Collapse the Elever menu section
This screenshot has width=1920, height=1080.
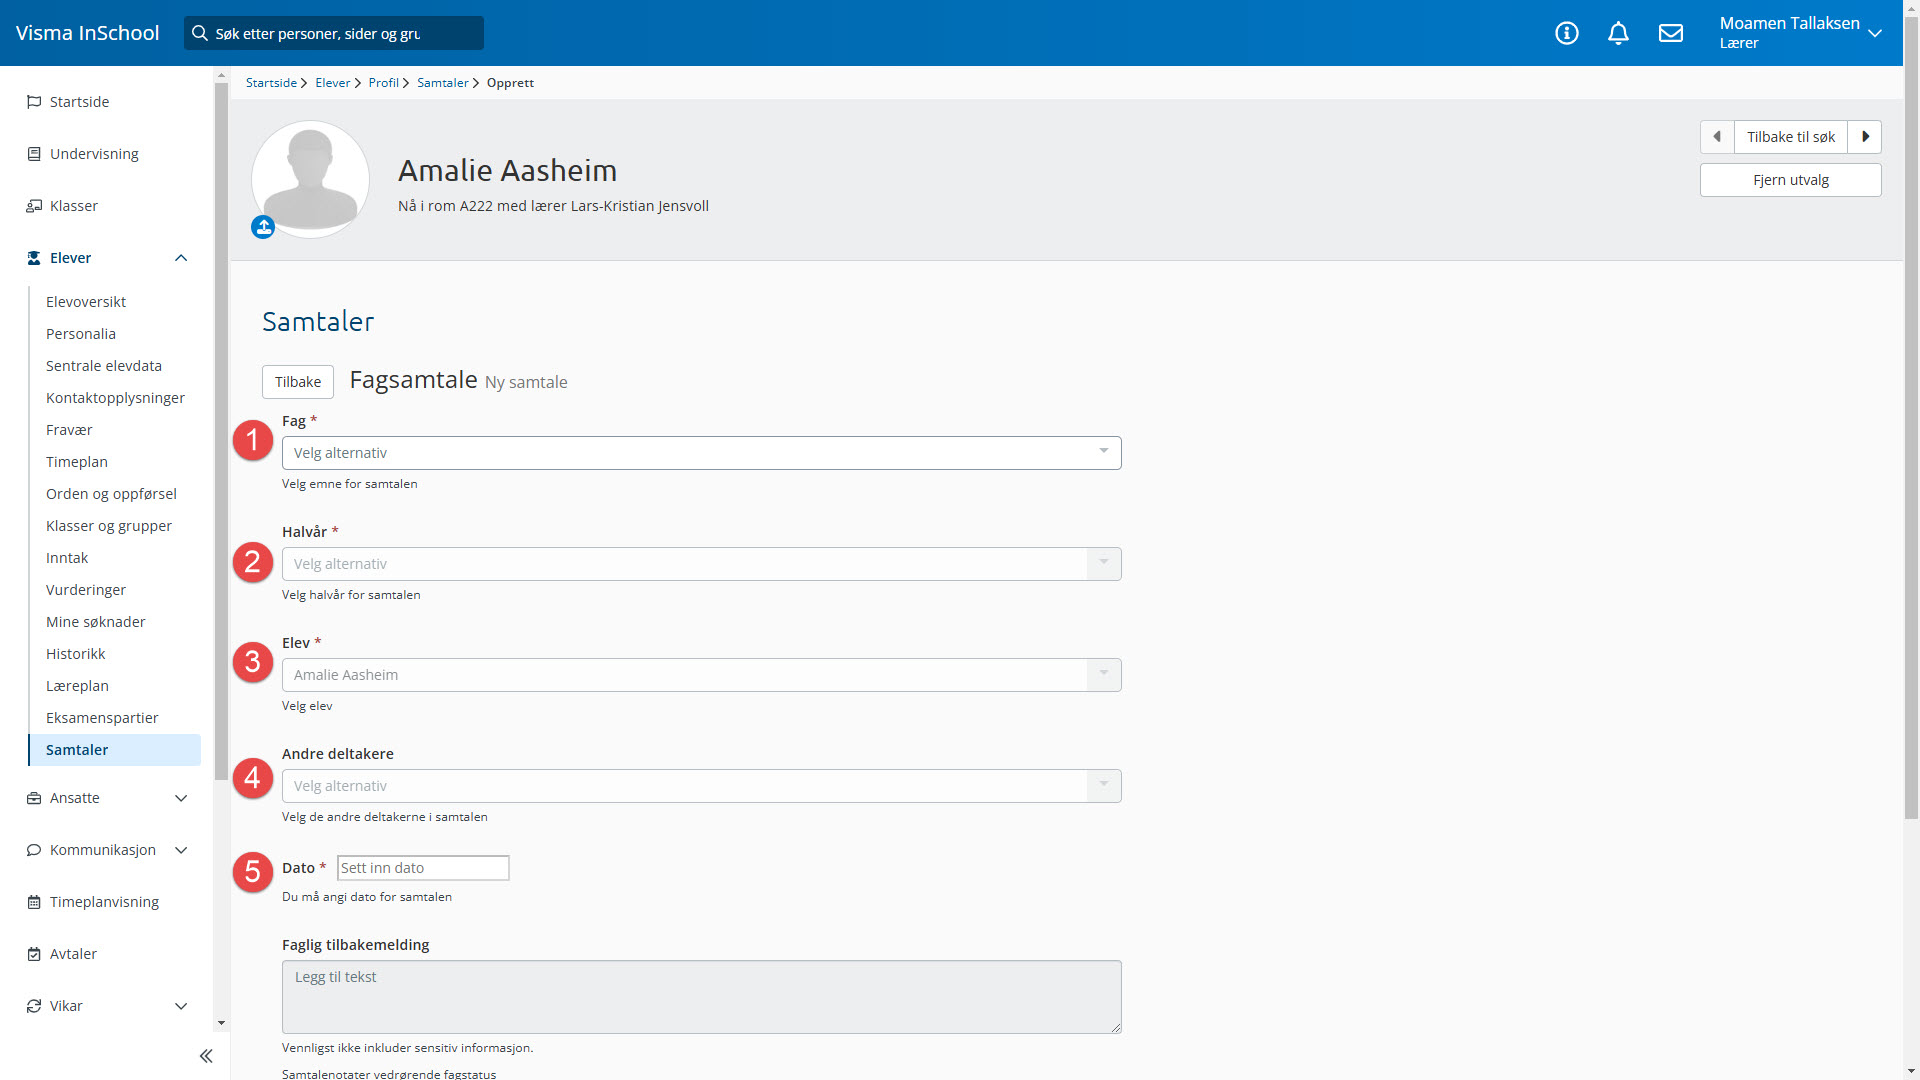tap(181, 258)
